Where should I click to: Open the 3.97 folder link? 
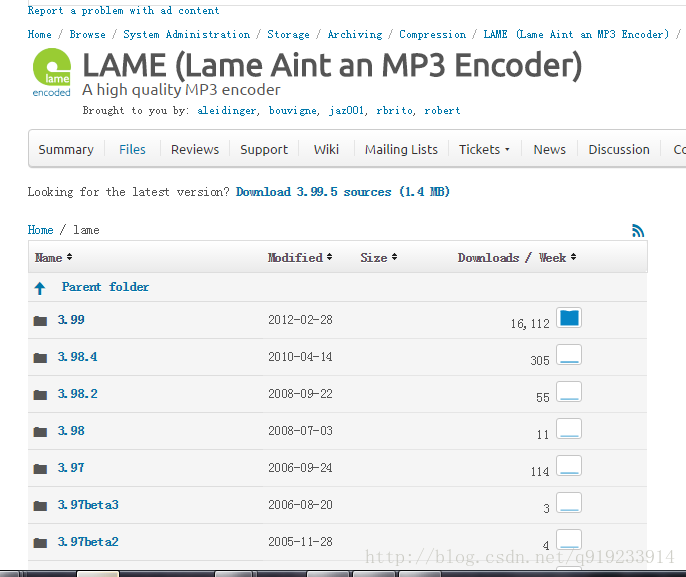point(71,468)
